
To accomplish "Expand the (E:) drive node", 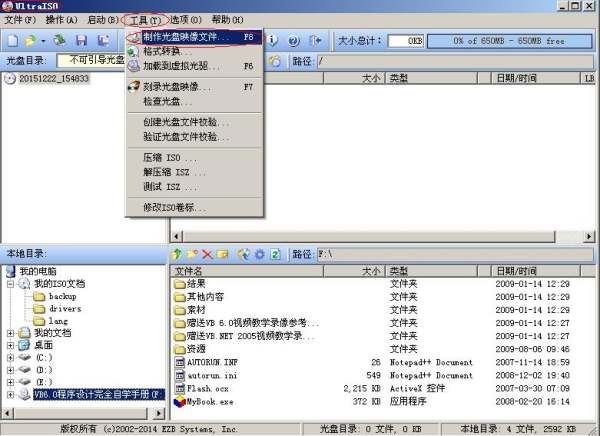I will [x=10, y=382].
